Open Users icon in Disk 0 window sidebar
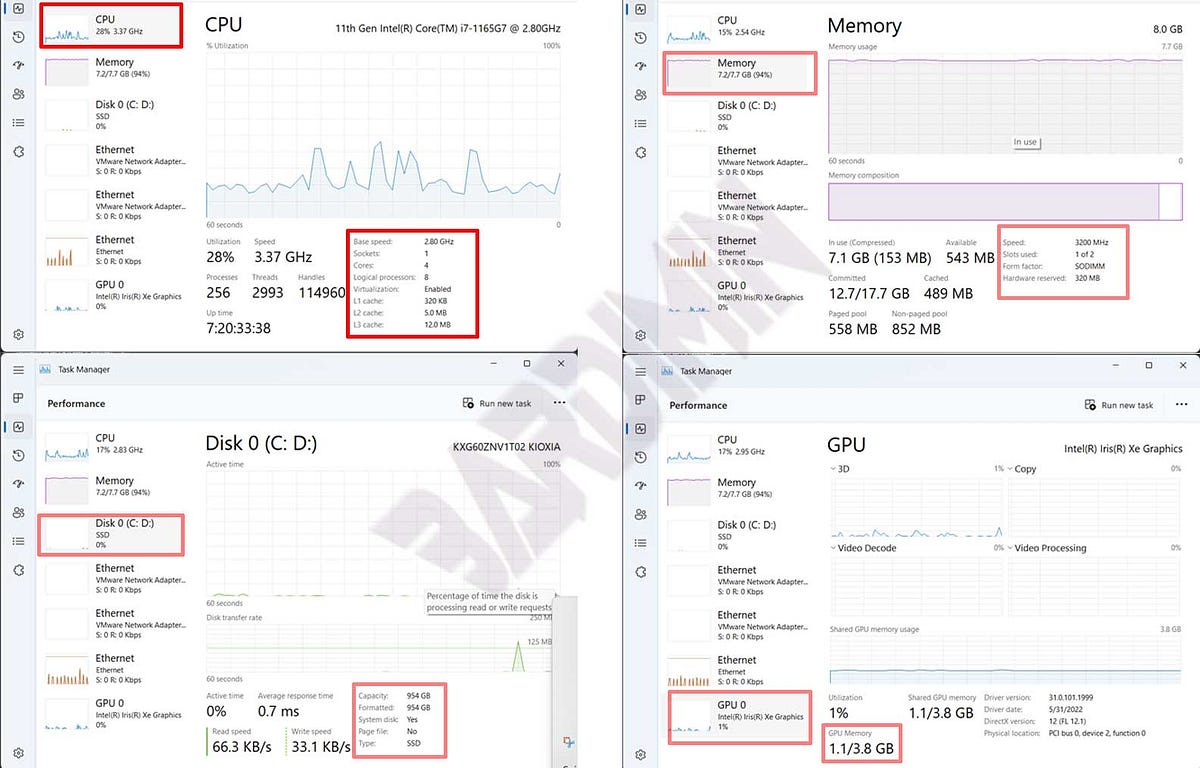This screenshot has width=1200, height=768. (x=18, y=512)
